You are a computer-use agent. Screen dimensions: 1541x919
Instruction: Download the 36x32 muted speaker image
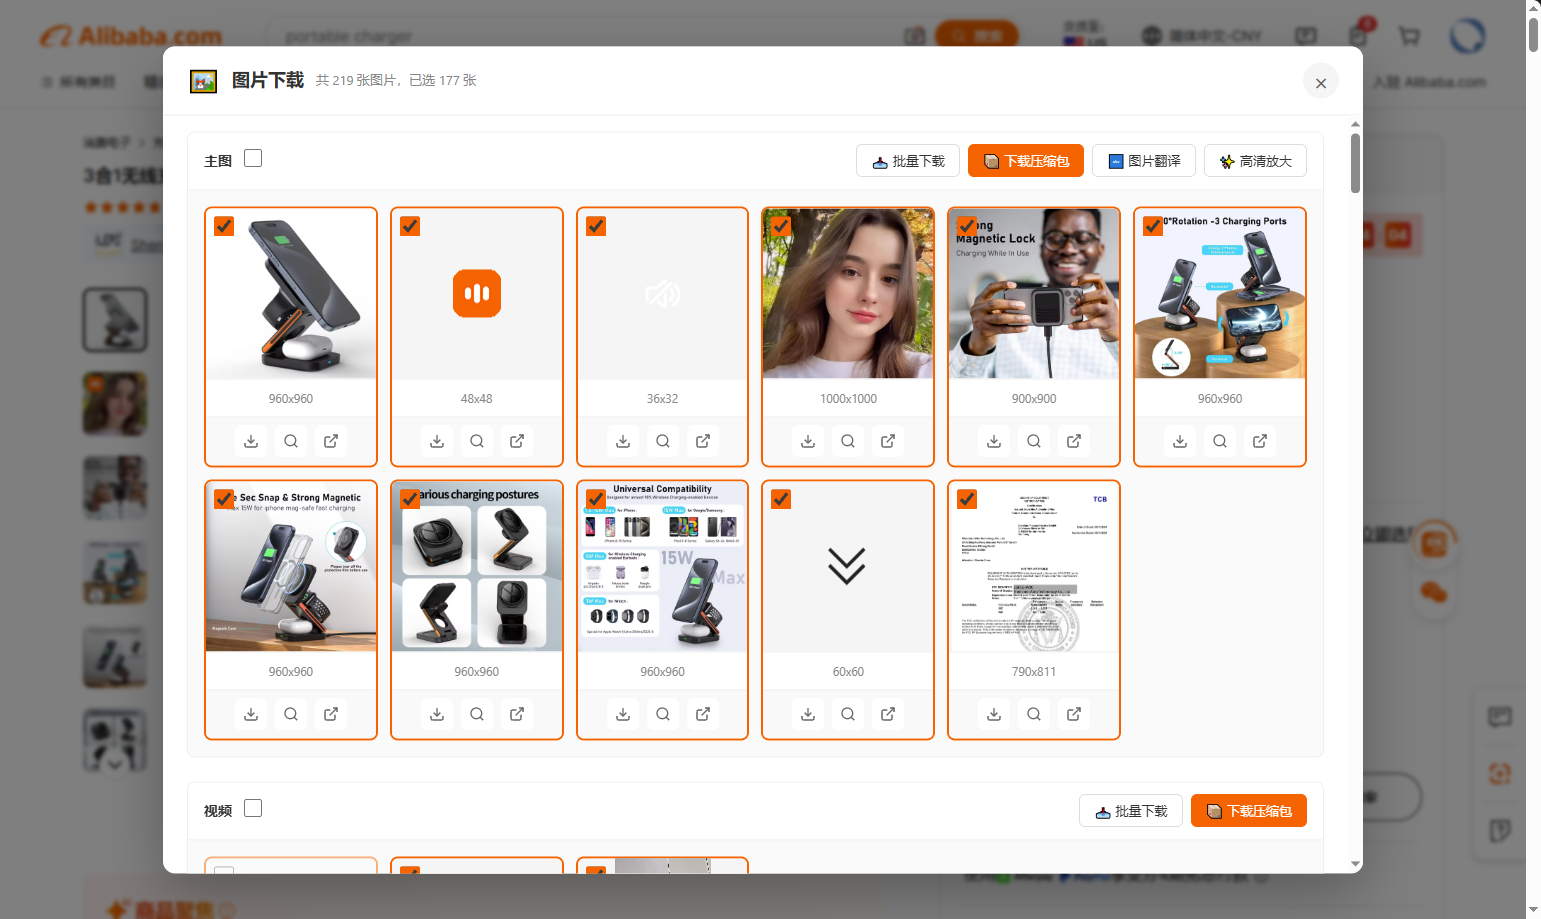[x=623, y=441]
